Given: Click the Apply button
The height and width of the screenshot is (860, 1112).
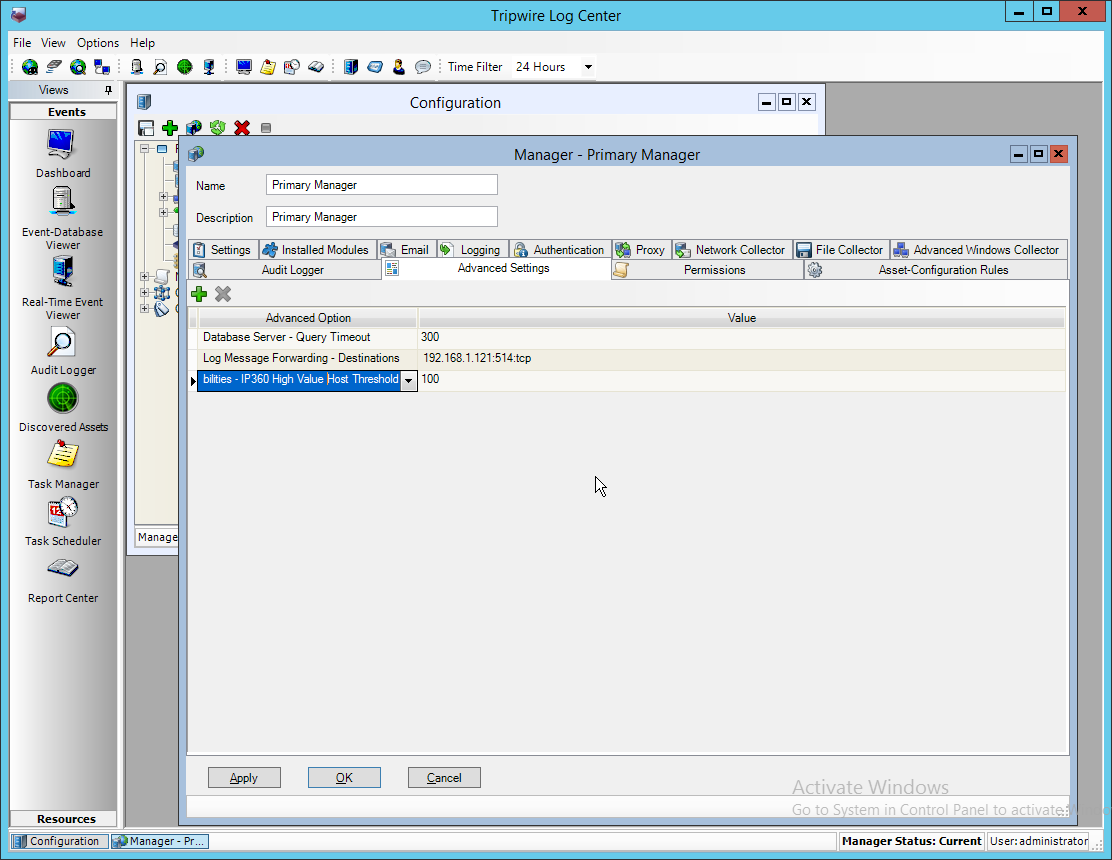Looking at the screenshot, I should (x=244, y=778).
